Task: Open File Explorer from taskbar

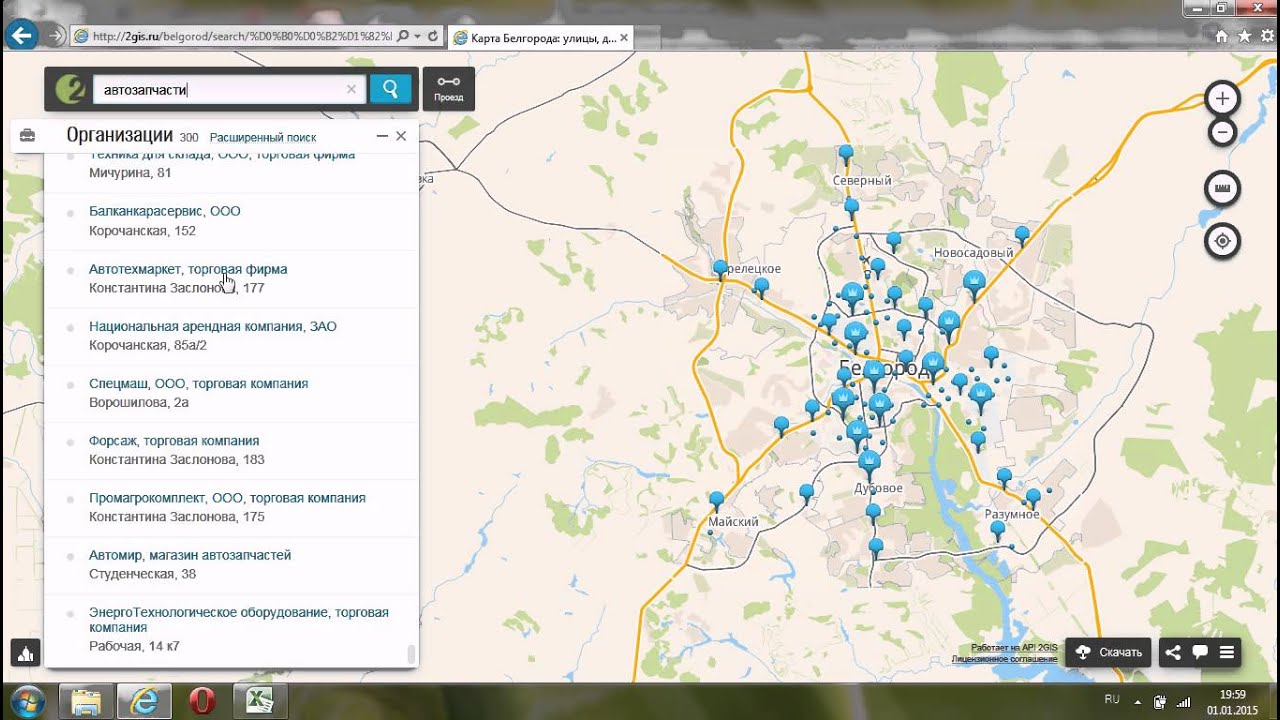Action: (86, 701)
